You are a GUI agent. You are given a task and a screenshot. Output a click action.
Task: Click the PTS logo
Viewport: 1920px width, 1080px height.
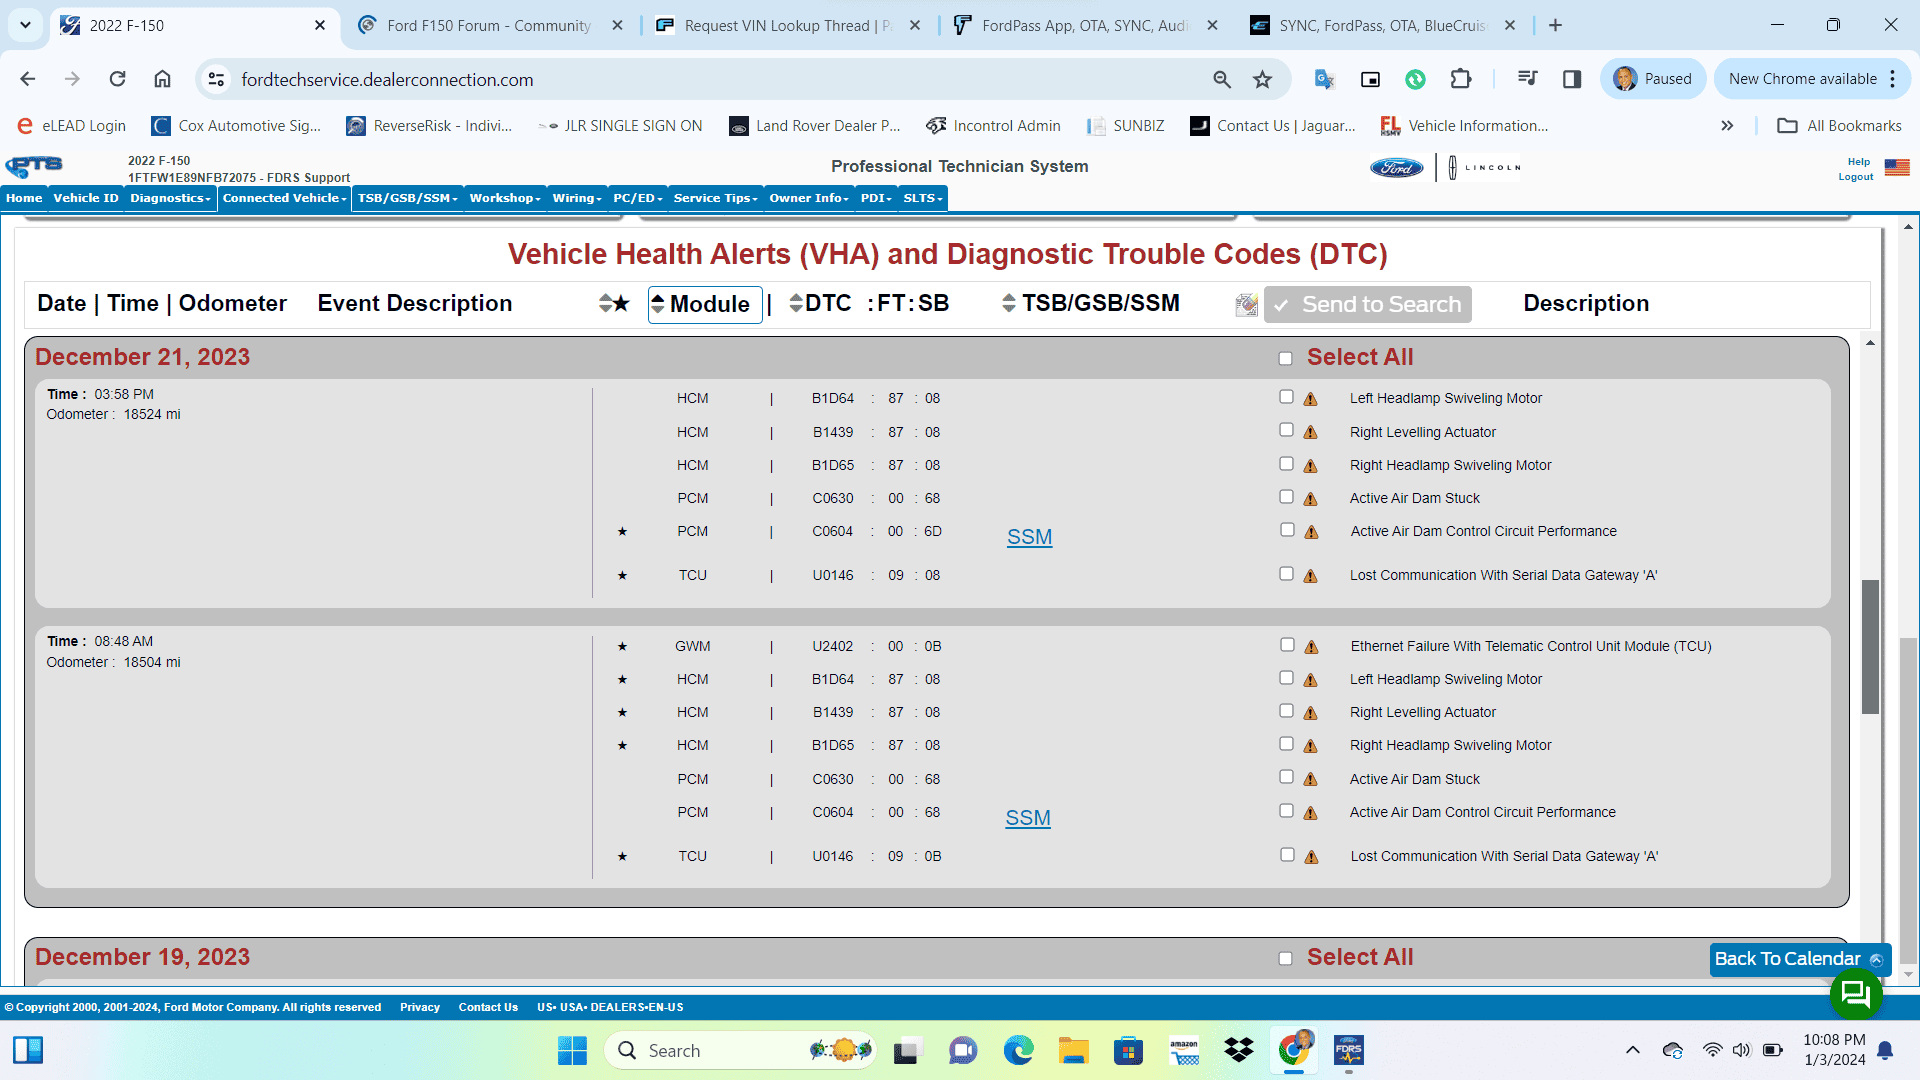34,166
